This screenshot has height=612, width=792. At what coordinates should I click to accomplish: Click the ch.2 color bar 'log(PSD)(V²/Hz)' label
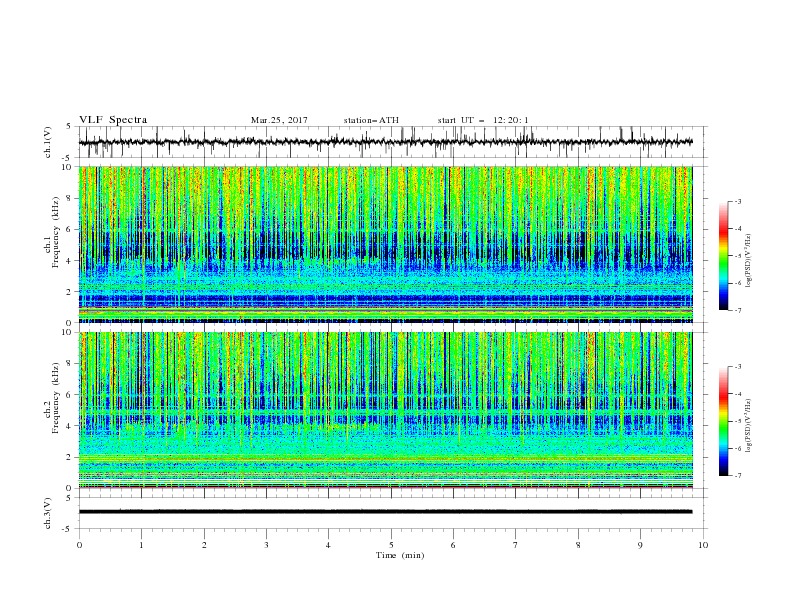(x=749, y=425)
